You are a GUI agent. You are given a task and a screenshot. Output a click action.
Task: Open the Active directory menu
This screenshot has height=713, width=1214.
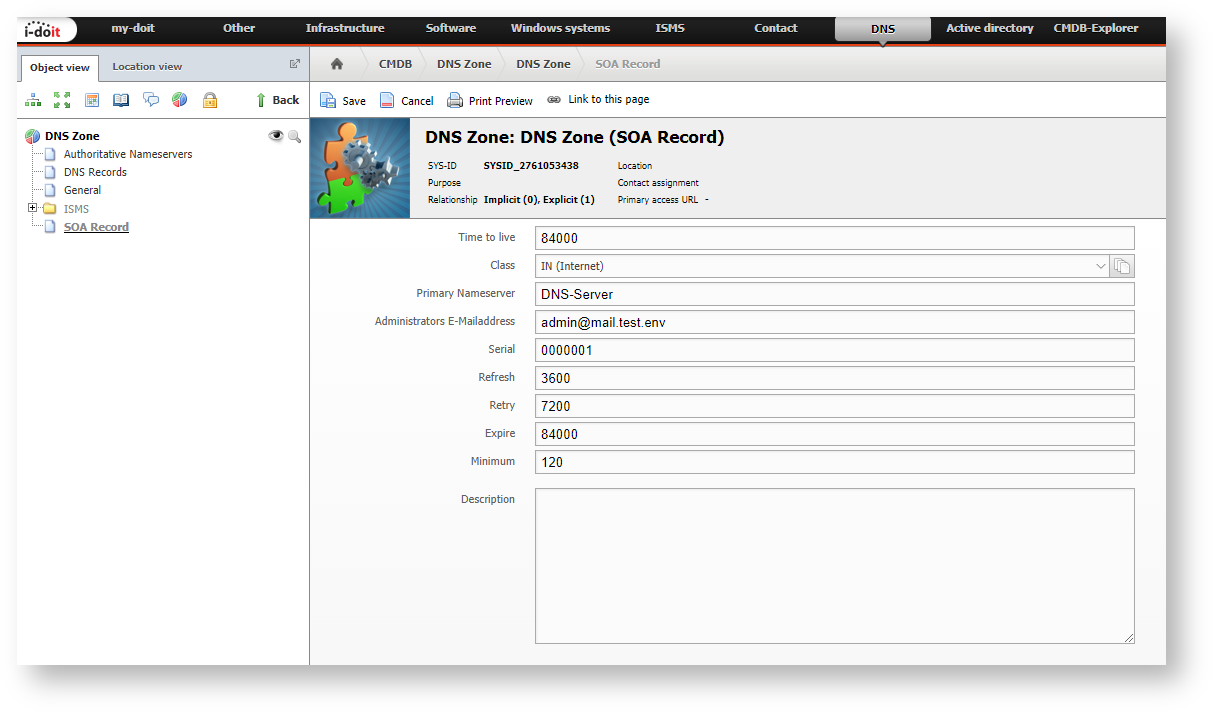(990, 28)
